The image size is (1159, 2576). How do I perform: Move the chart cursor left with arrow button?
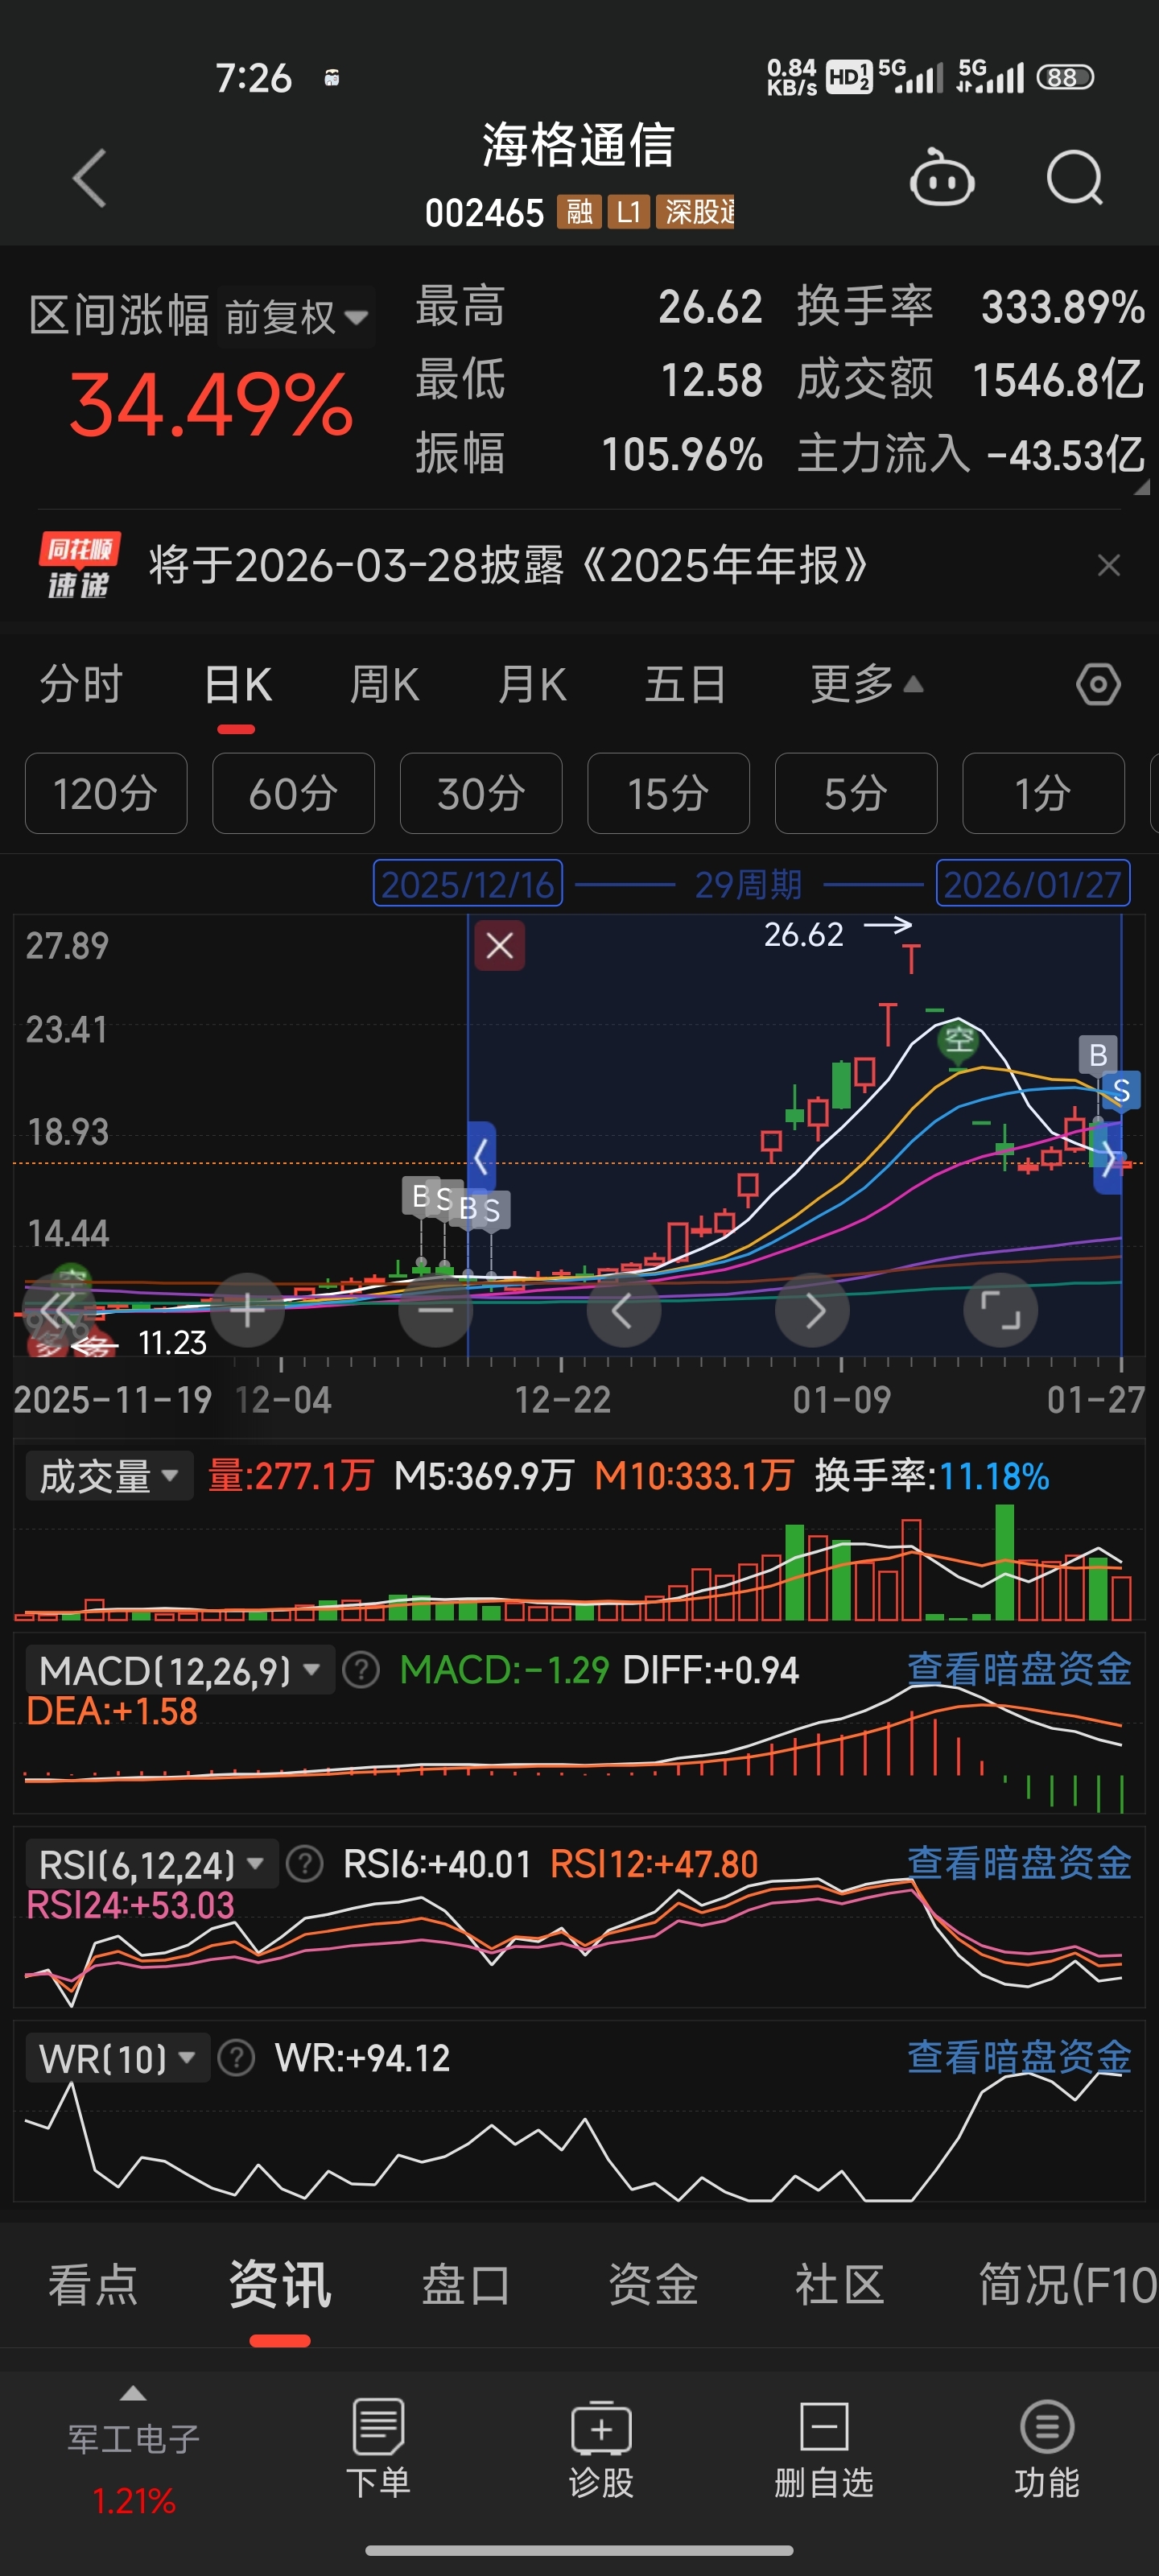(x=623, y=1310)
